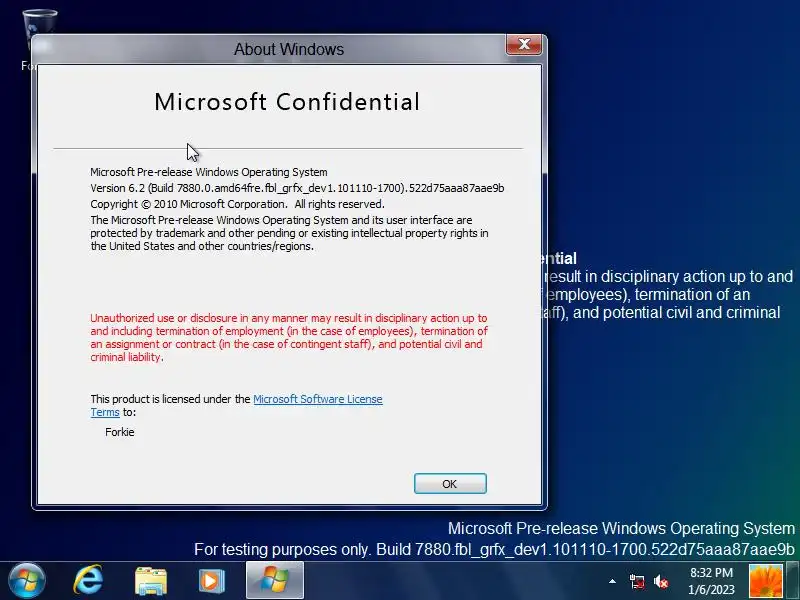Click the 'Microsoft Pre-release Windows Operating System' dialog line
Screen dimensions: 800x600
209,172
